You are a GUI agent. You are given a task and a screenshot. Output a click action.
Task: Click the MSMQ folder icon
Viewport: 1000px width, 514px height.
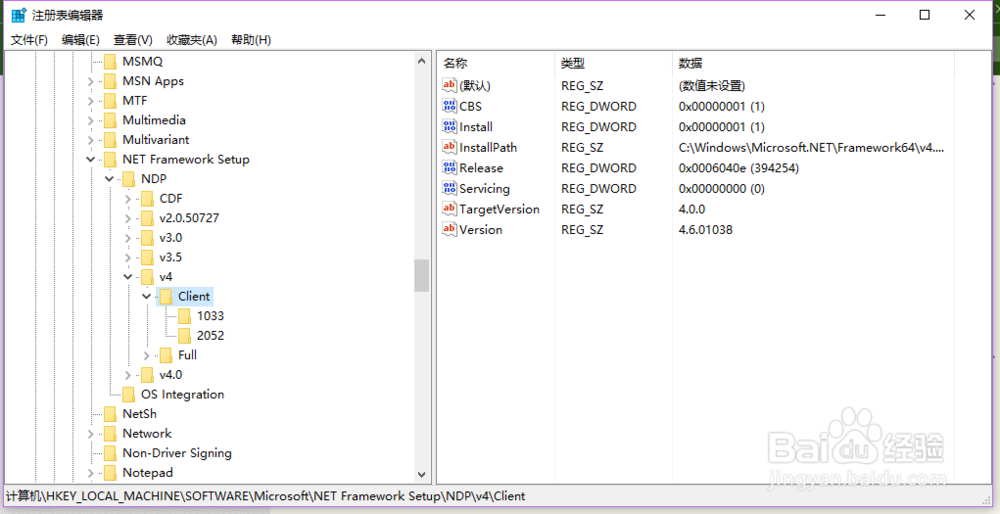[x=110, y=61]
